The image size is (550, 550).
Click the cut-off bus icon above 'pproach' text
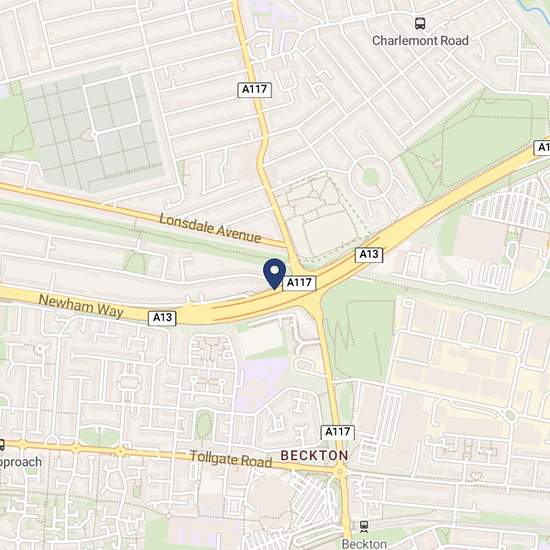pyautogui.click(x=2, y=446)
